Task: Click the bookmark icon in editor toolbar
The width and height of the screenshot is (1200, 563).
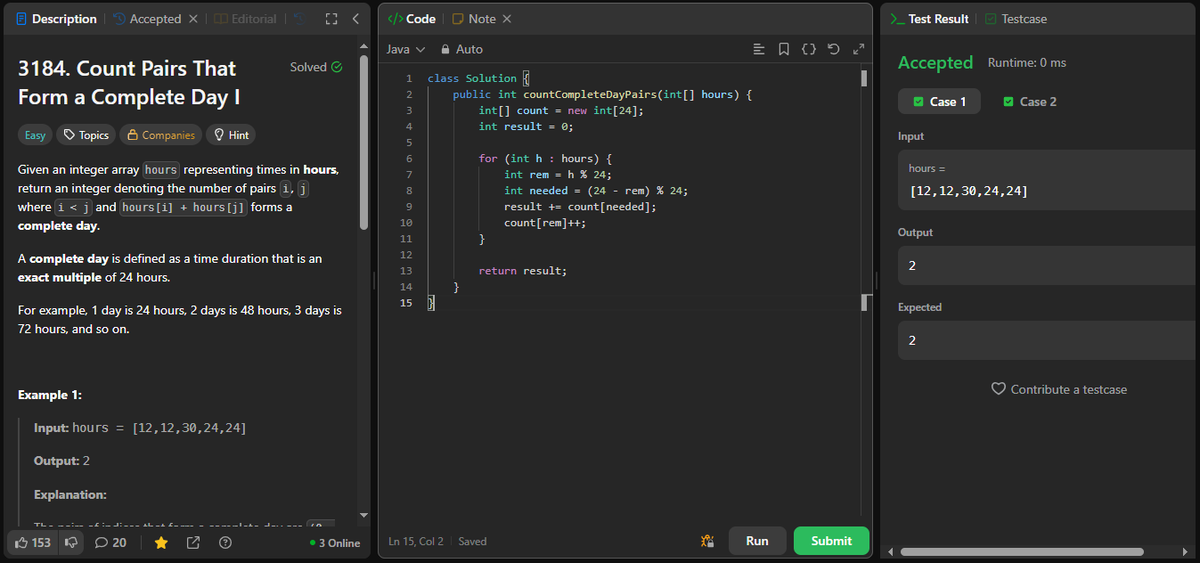Action: [x=783, y=49]
